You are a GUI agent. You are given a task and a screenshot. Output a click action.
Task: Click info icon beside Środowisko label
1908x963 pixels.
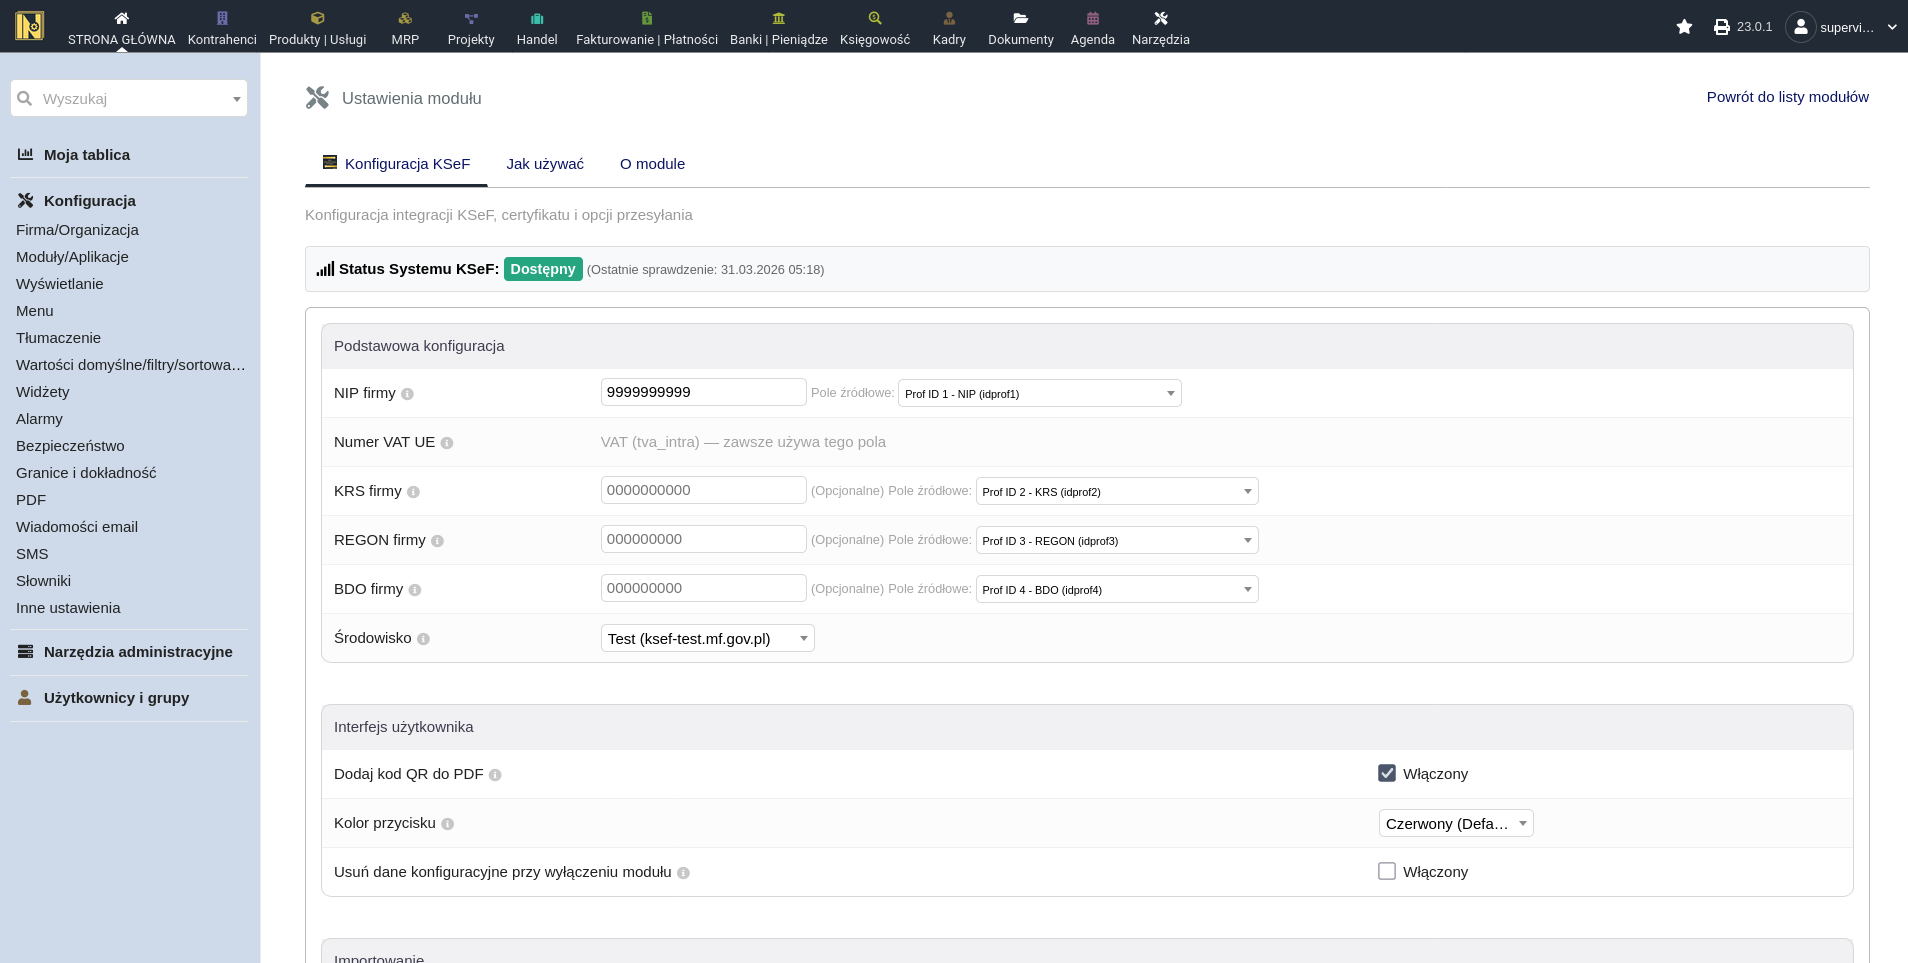423,639
